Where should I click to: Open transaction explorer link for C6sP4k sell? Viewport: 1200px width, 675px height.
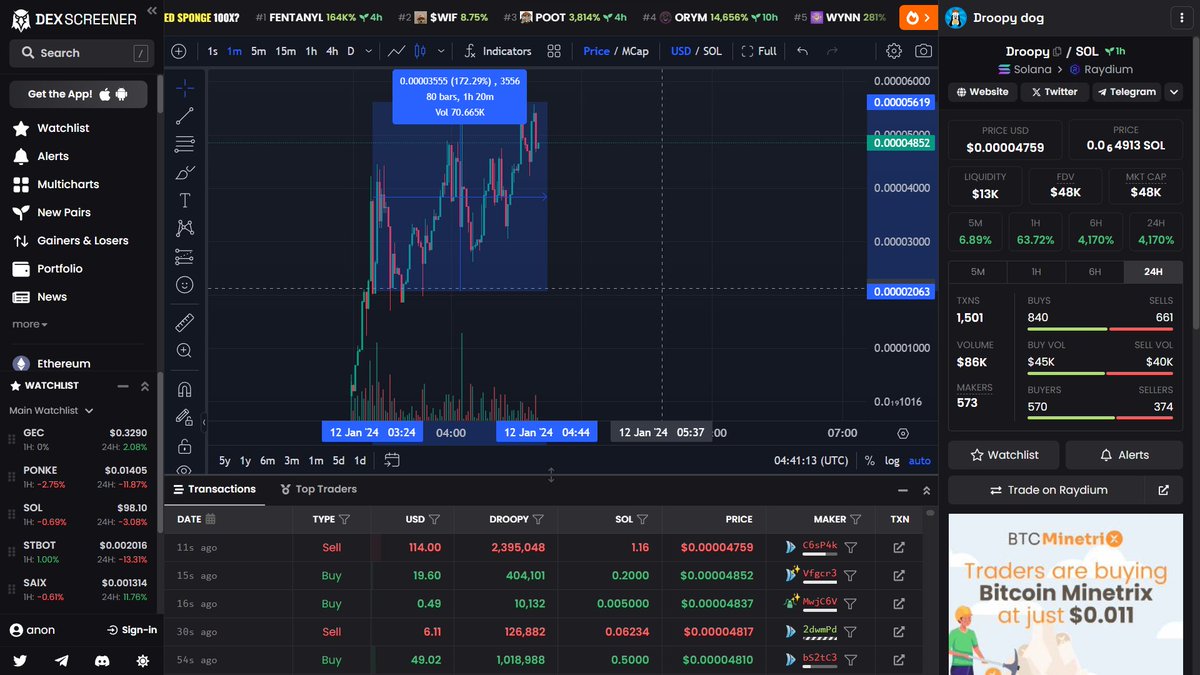tap(898, 547)
